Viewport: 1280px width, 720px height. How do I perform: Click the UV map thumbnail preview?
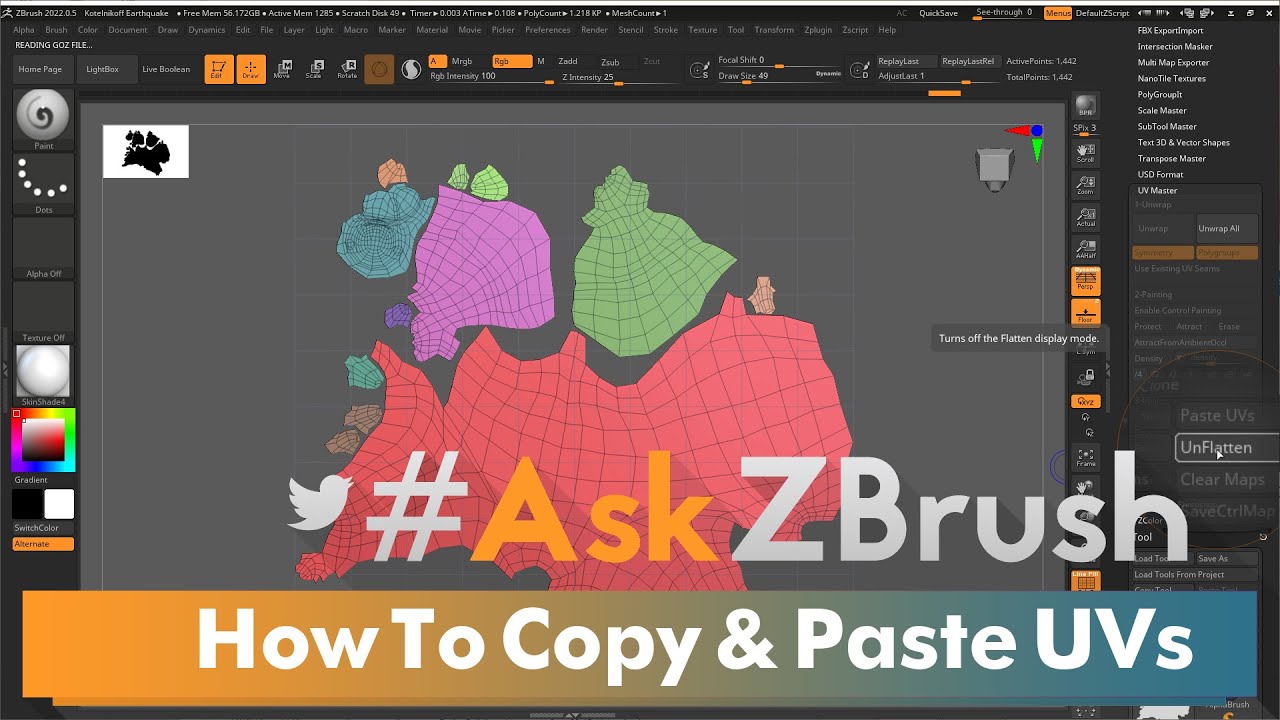[146, 151]
